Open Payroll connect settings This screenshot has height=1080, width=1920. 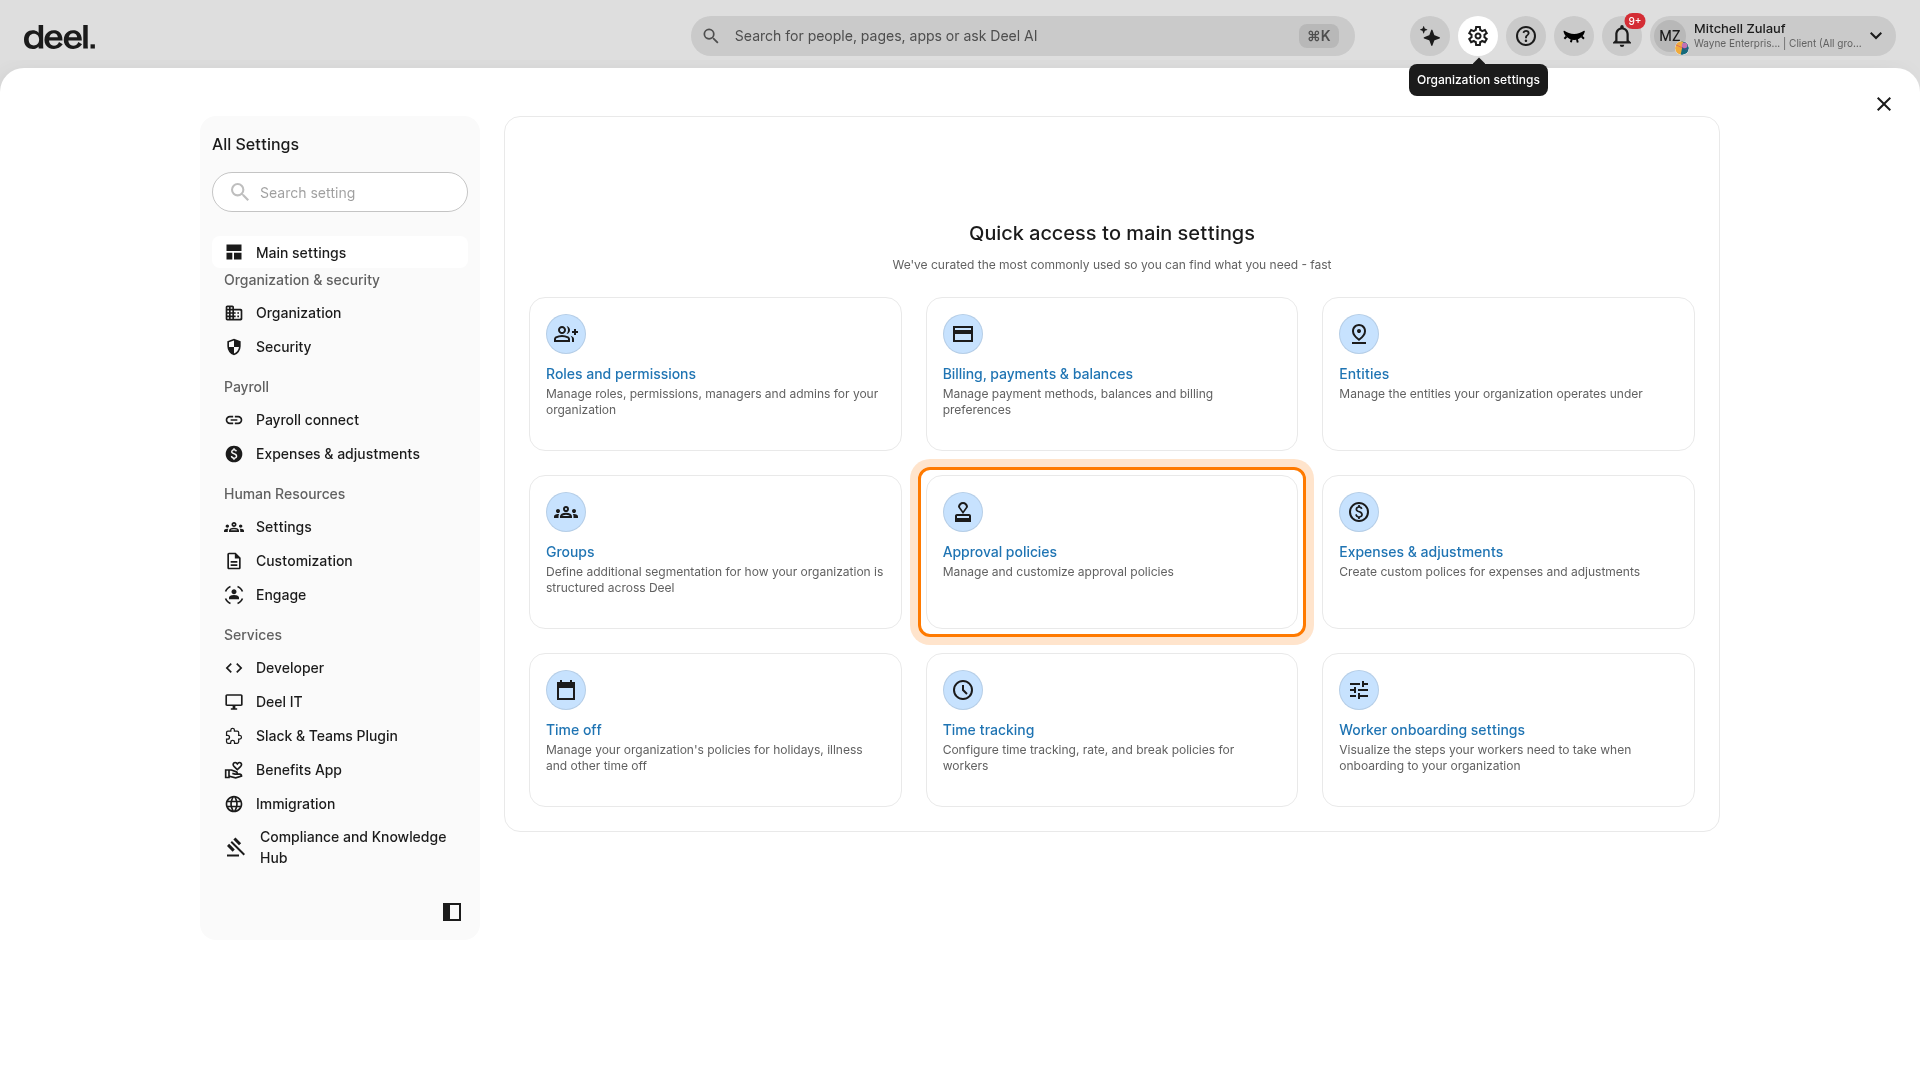coord(340,420)
